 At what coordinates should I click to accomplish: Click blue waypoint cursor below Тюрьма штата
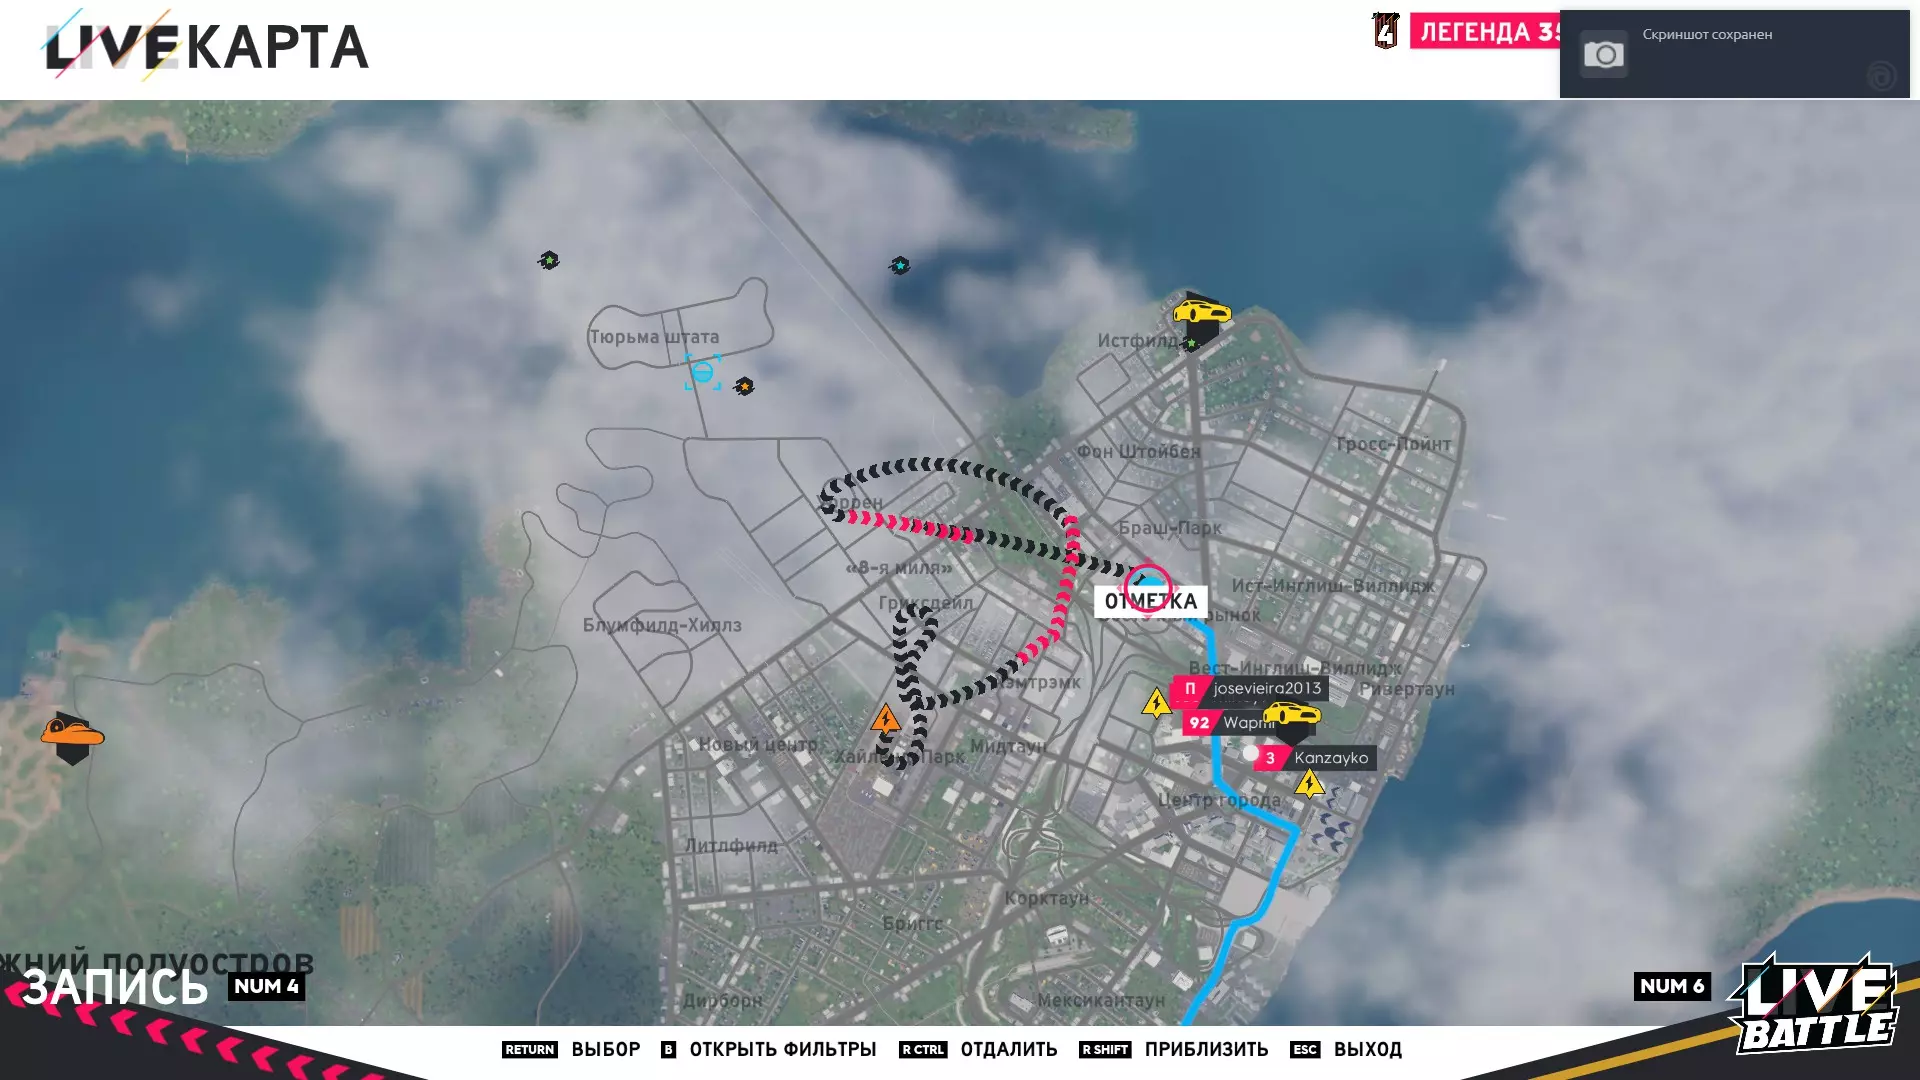coord(703,373)
